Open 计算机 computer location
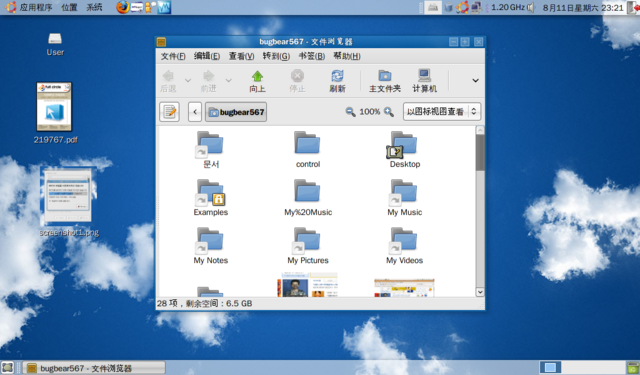Image resolution: width=640 pixels, height=375 pixels. coord(424,81)
